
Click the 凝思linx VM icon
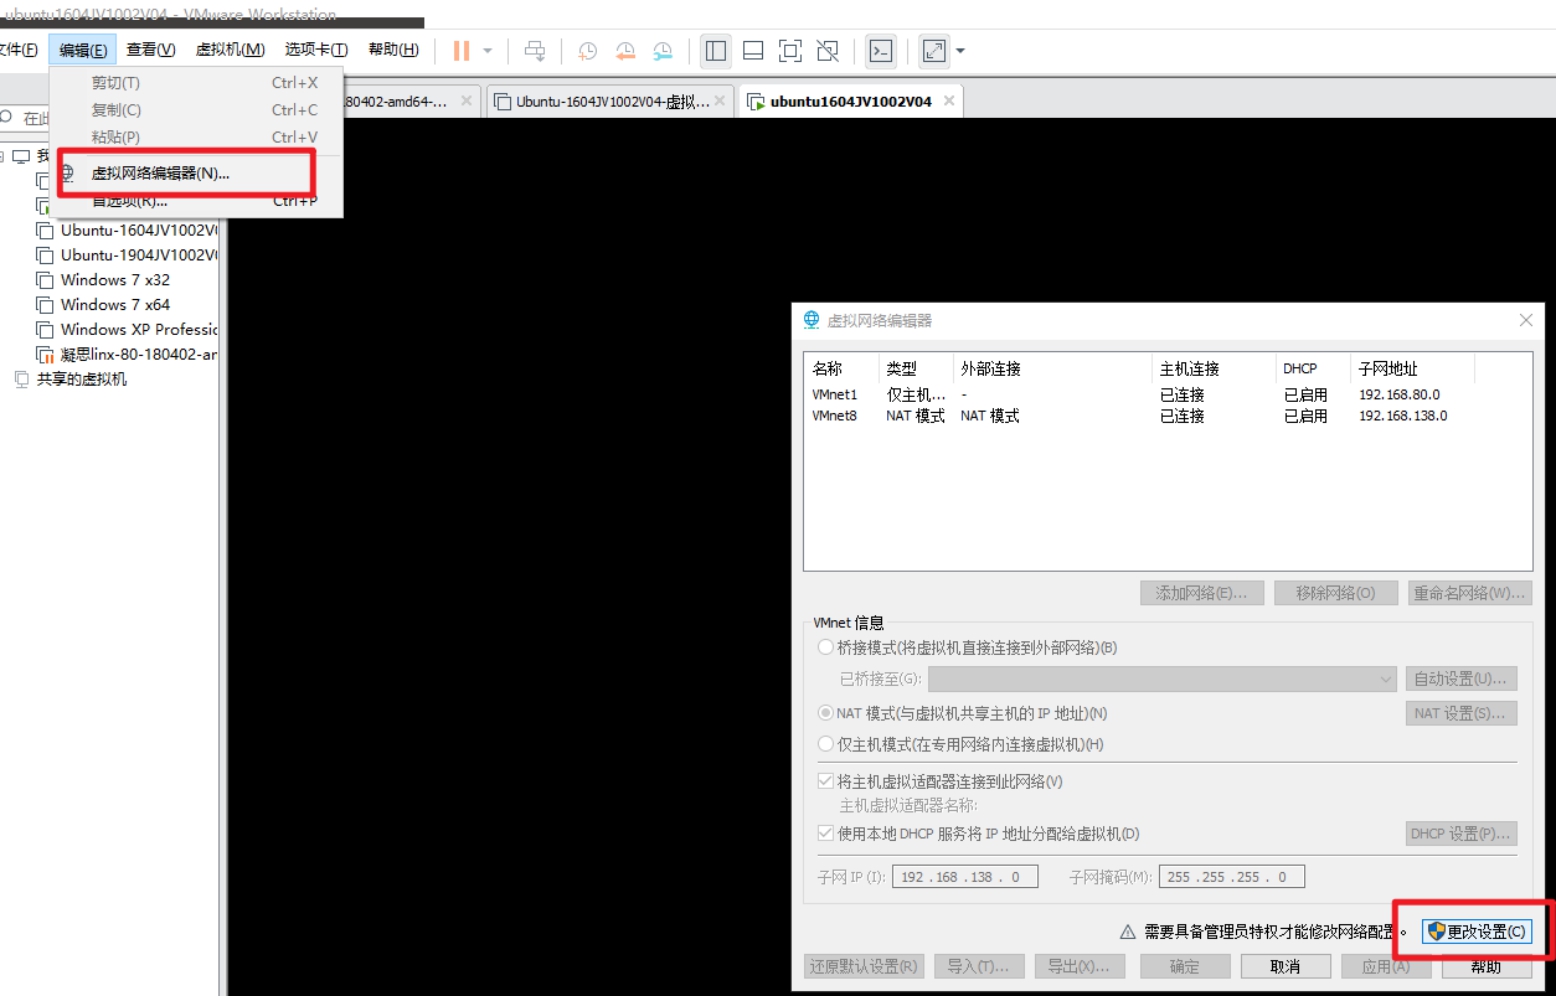pos(45,355)
